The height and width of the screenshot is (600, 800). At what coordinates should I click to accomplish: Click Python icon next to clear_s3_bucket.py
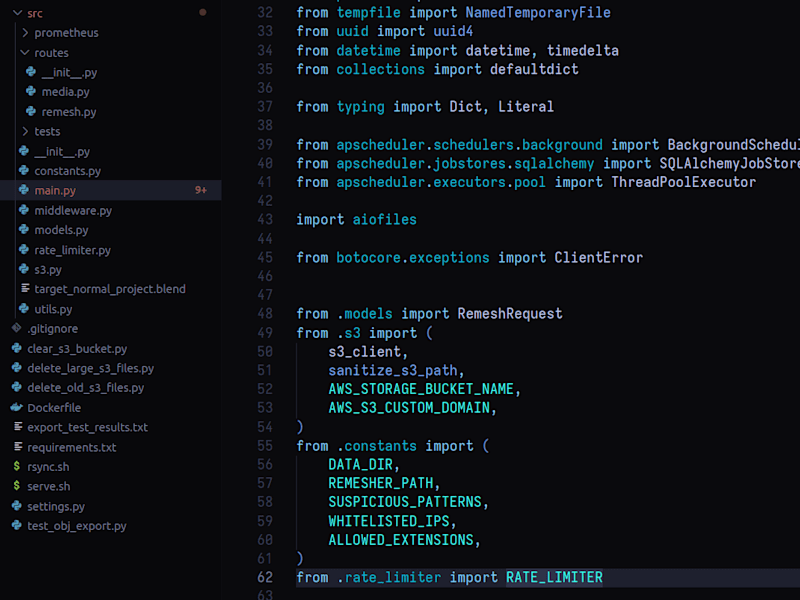coord(17,348)
